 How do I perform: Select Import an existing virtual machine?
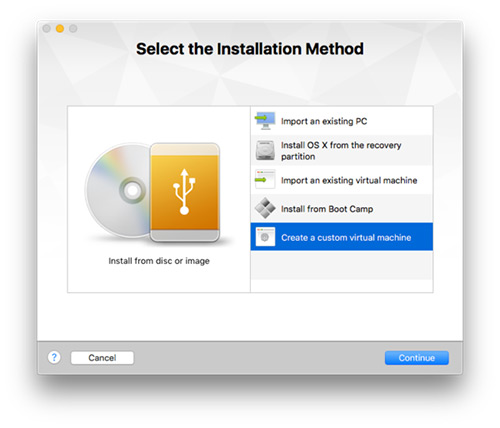click(x=342, y=180)
